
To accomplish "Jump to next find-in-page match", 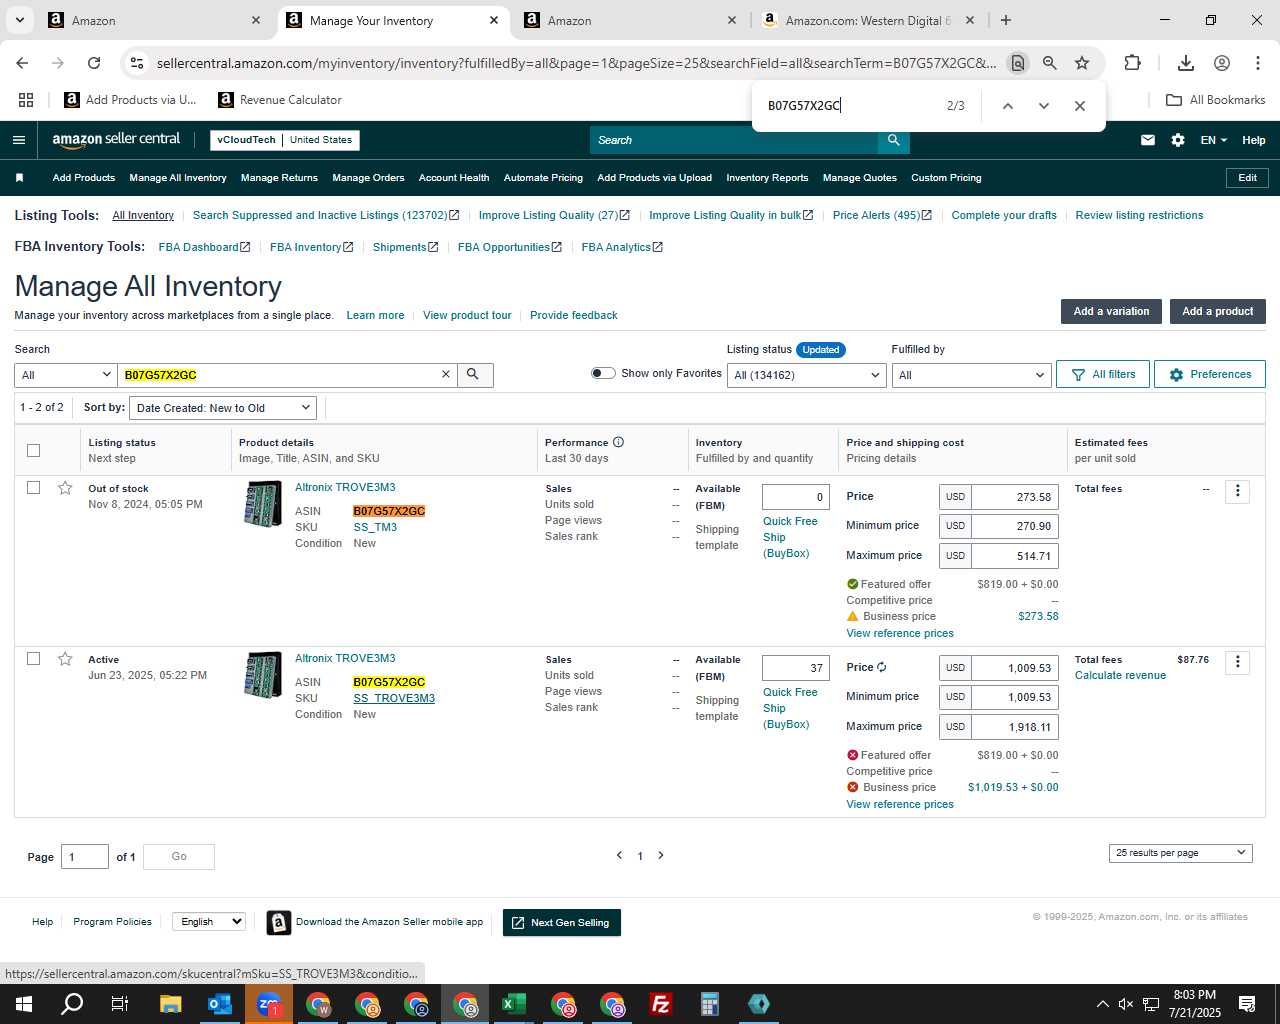I will point(1044,106).
